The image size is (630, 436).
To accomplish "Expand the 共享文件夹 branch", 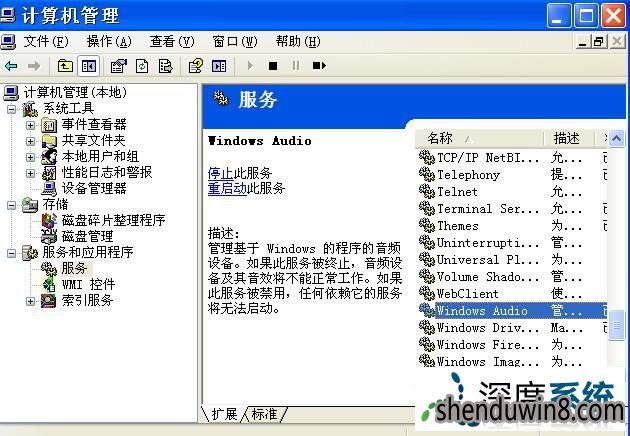I will coord(31,141).
